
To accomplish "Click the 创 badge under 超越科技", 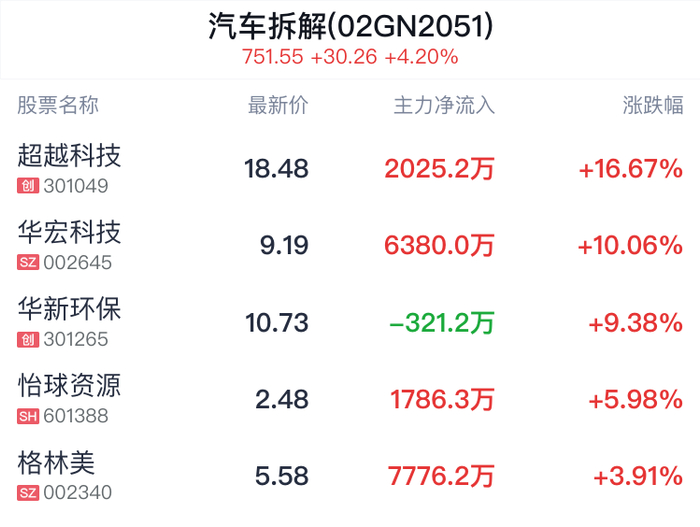I will [28, 186].
